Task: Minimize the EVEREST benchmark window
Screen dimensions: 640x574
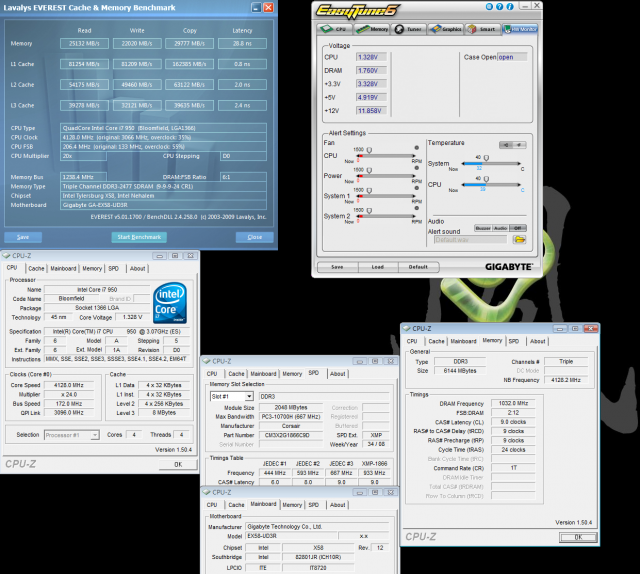Action: [x=256, y=7]
